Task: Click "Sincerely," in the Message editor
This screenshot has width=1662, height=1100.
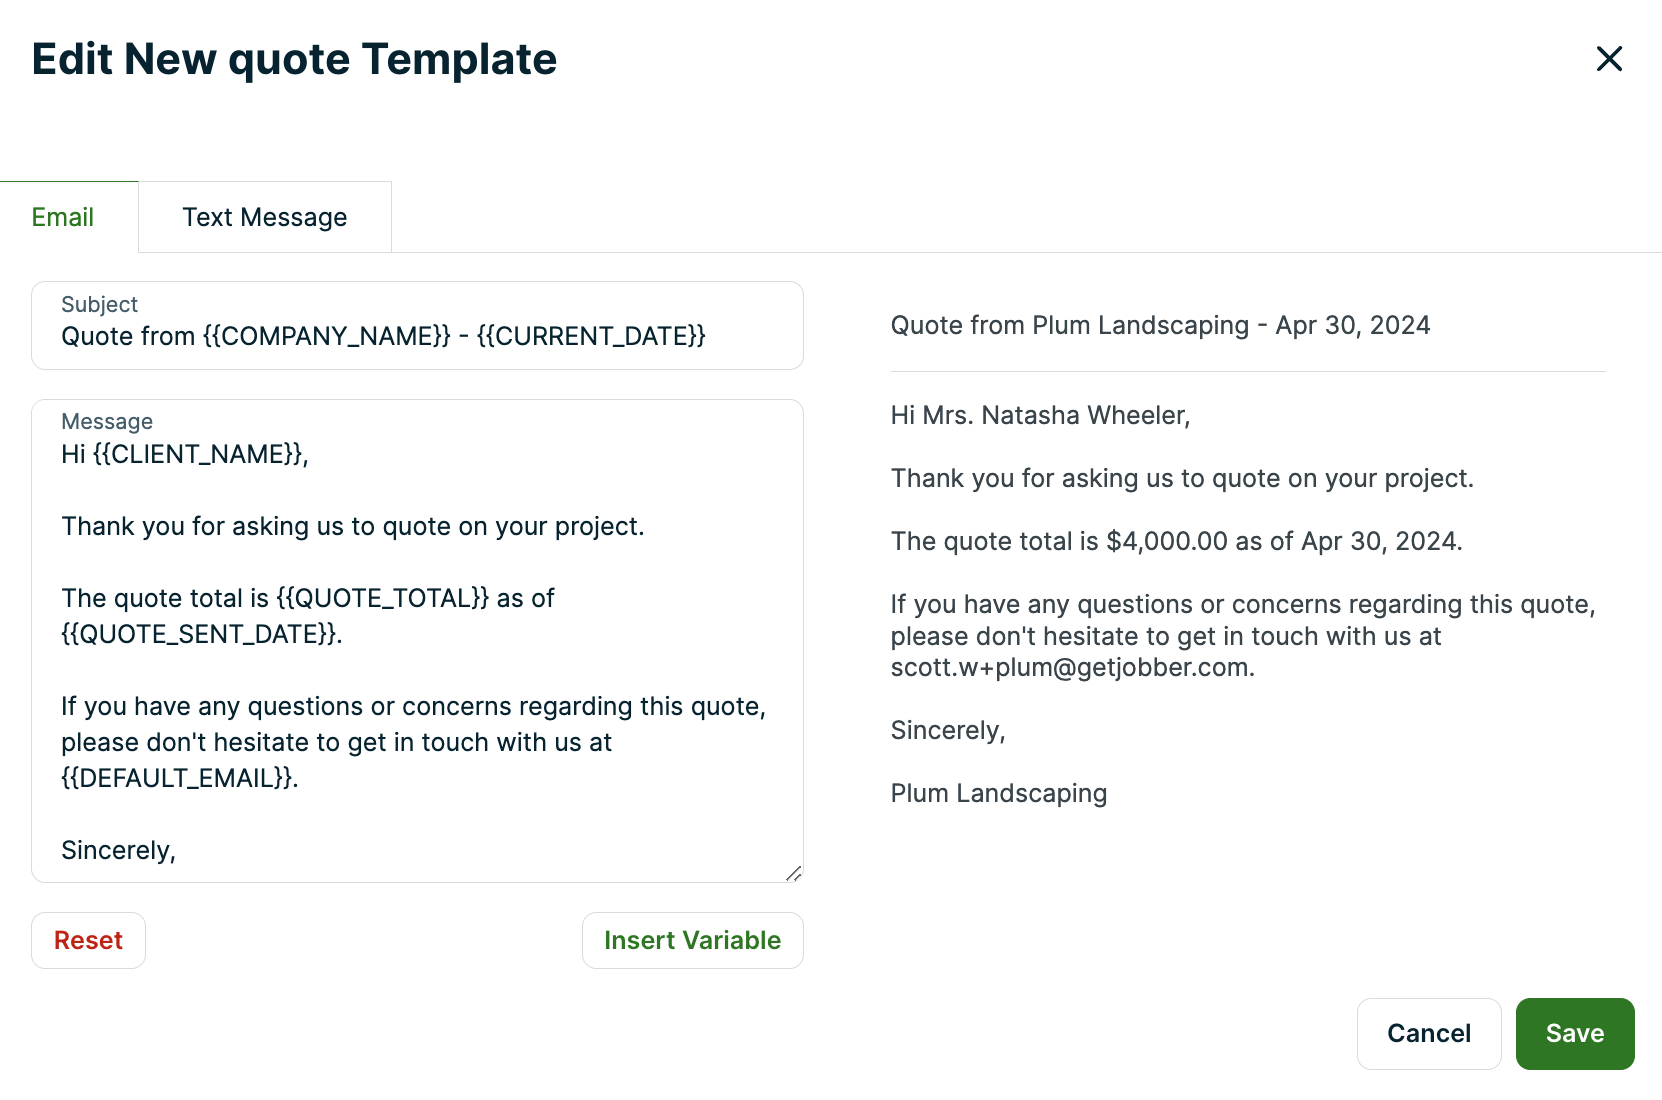Action: (x=118, y=850)
